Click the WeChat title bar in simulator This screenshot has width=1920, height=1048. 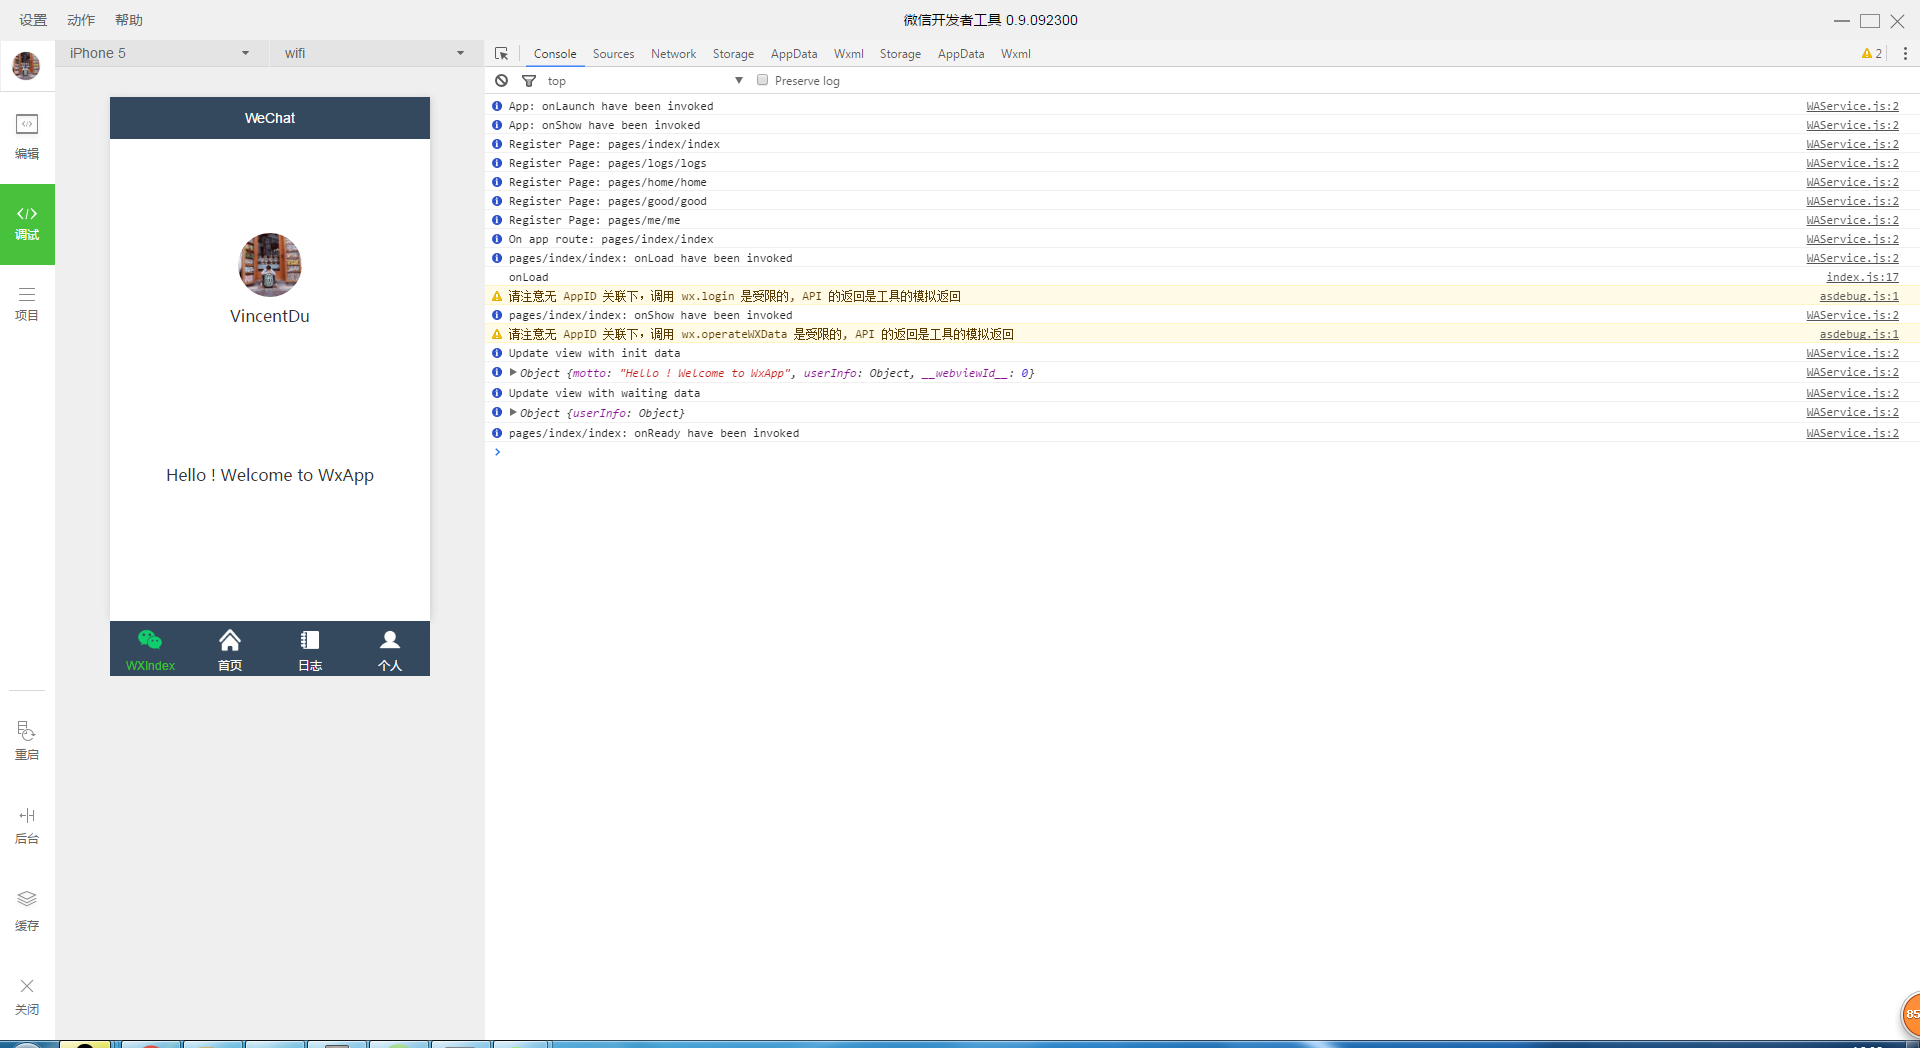coord(270,118)
